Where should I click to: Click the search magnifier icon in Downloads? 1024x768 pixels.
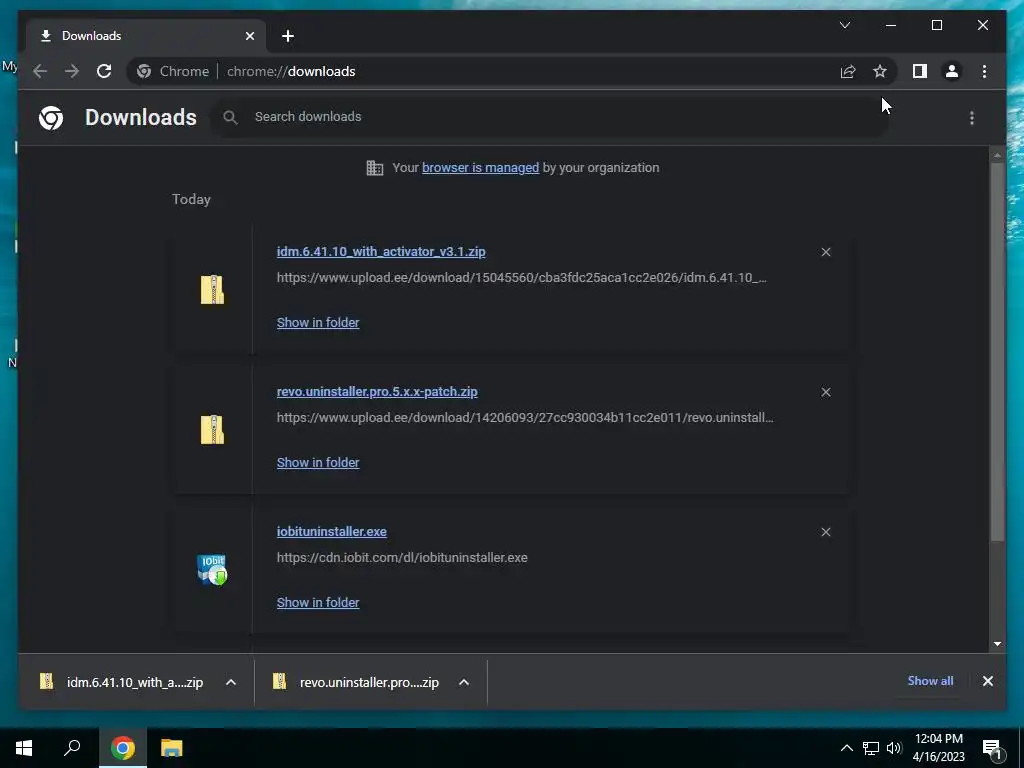tap(230, 118)
